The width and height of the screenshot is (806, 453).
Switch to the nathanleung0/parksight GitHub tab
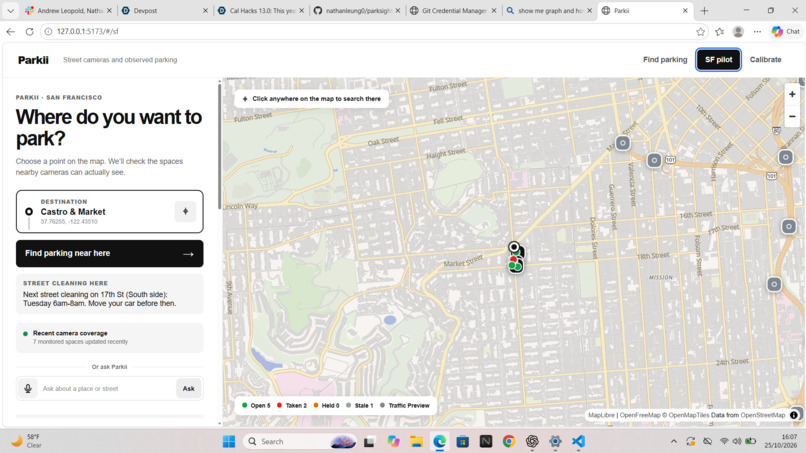coord(357,10)
